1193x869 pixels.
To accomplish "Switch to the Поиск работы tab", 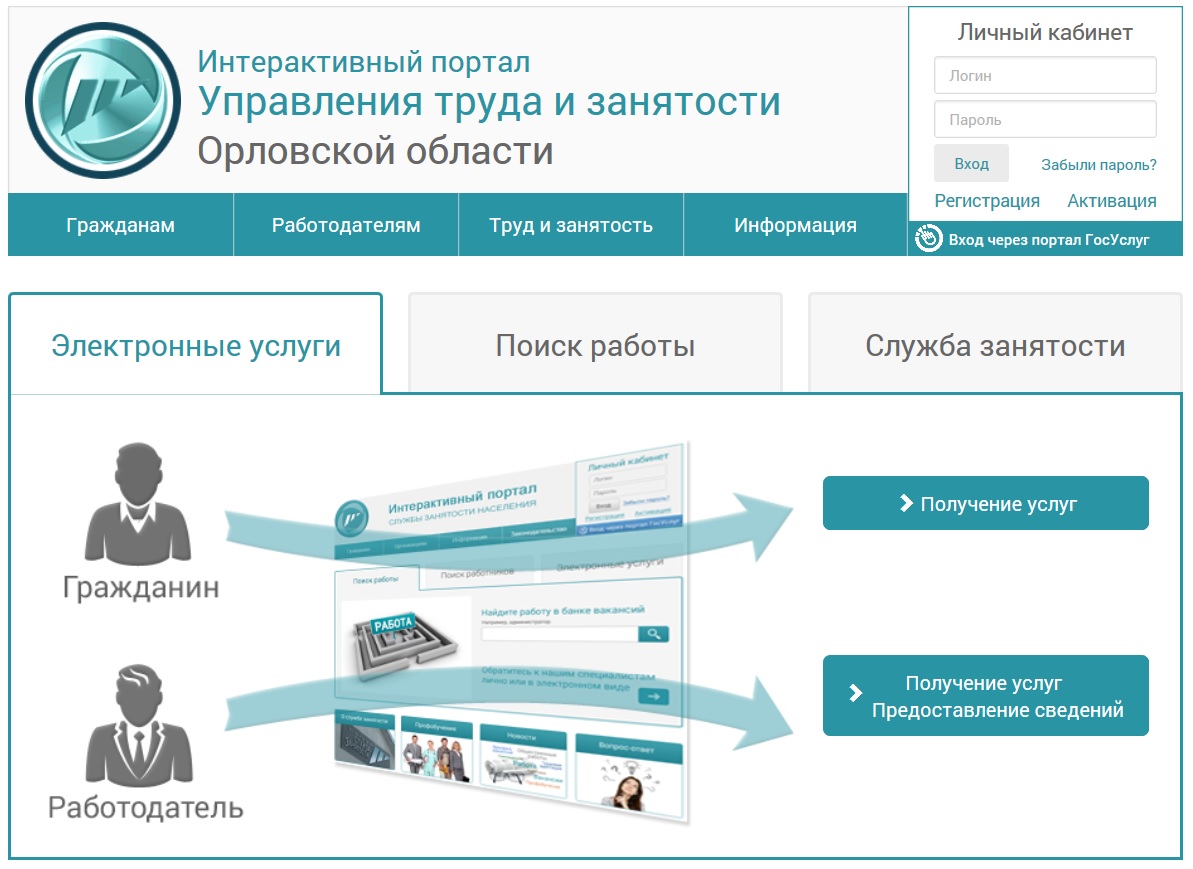I will pyautogui.click(x=595, y=346).
